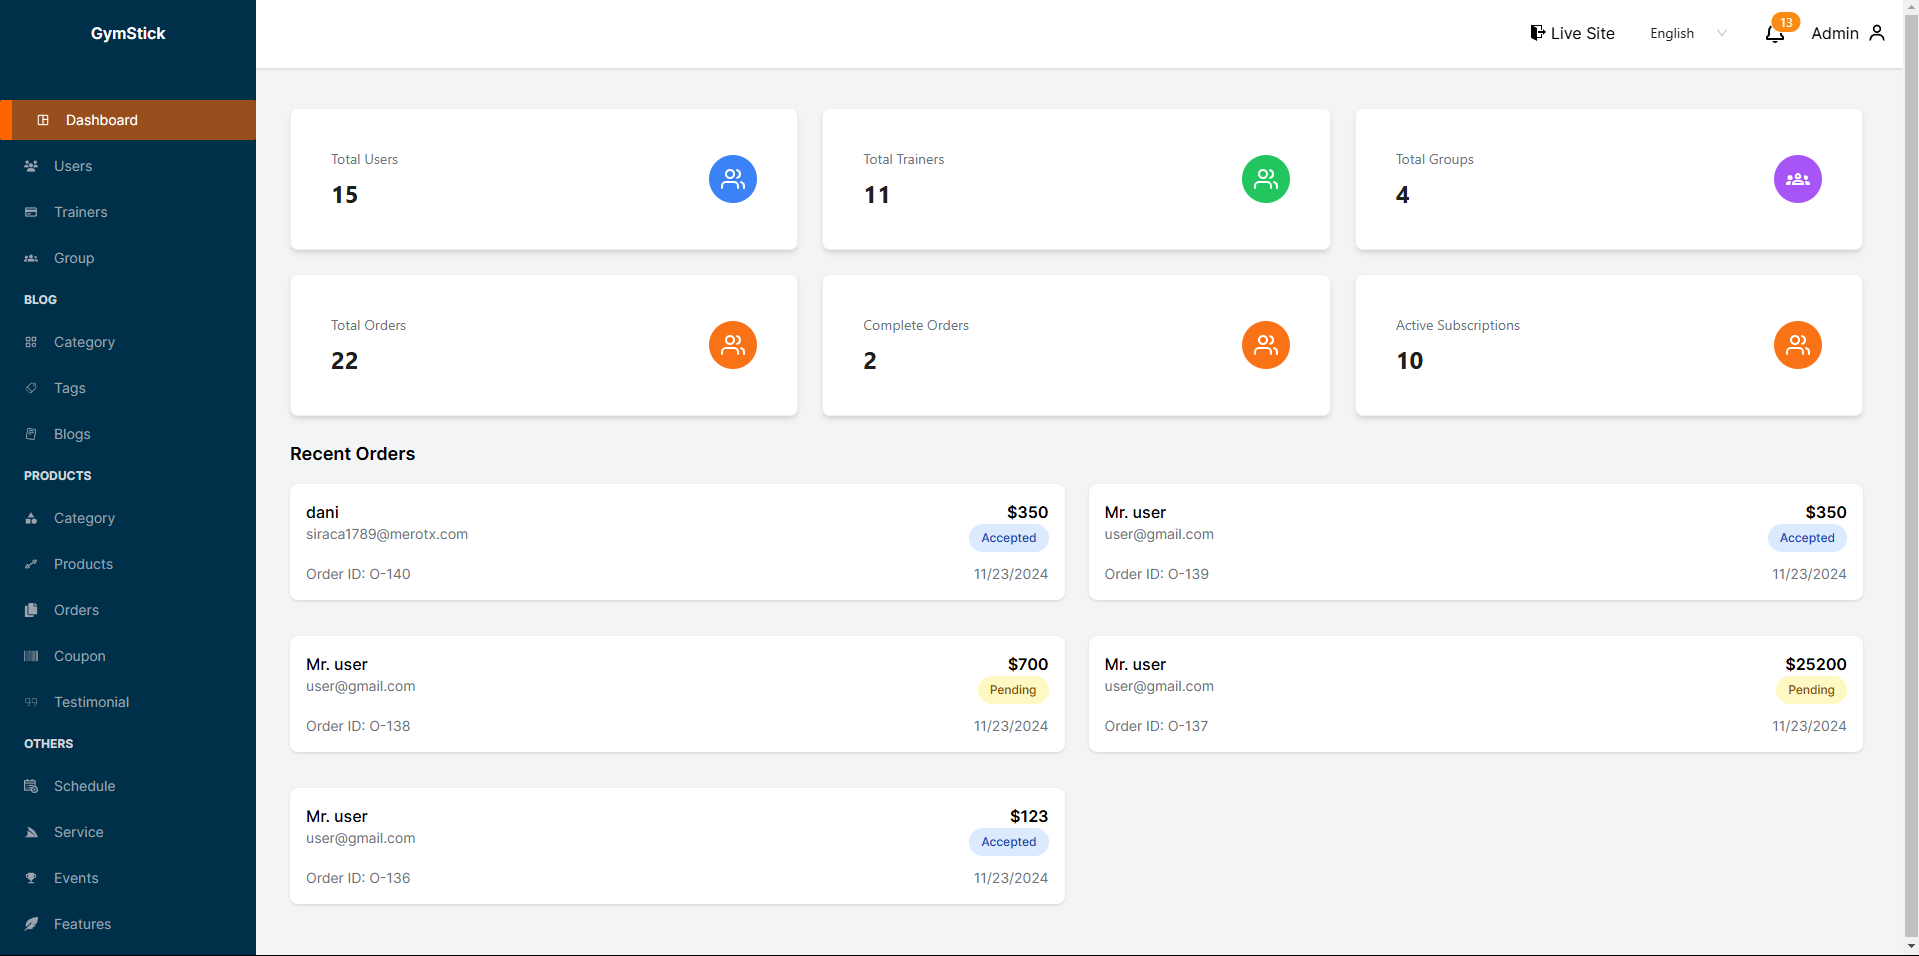Click the Complete Orders circle icon
Image resolution: width=1919 pixels, height=956 pixels.
[x=1265, y=345]
